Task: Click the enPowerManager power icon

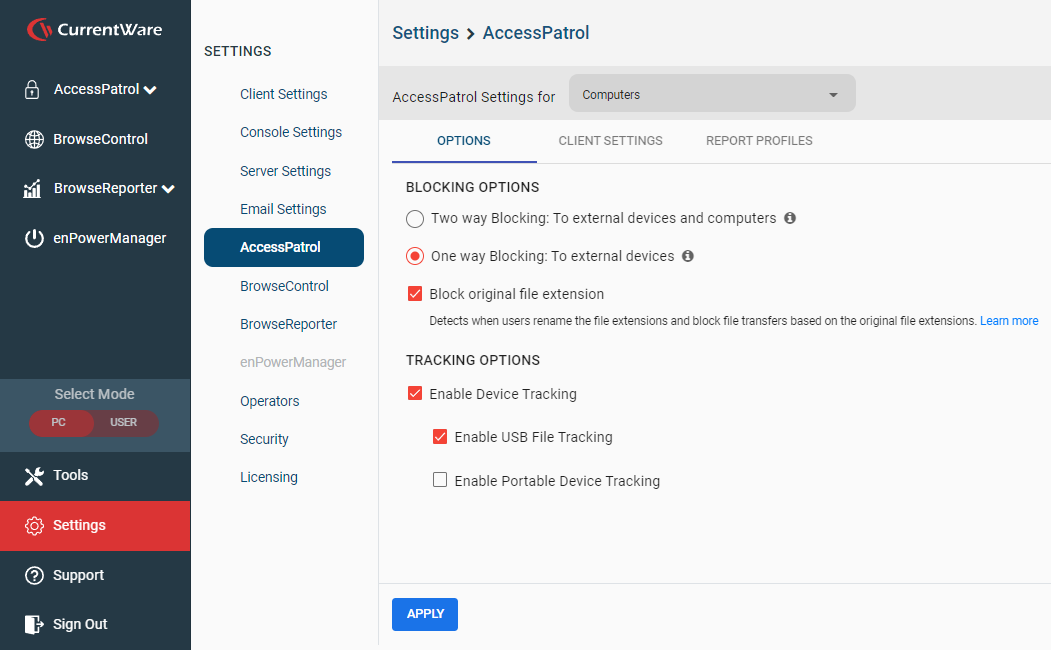Action: (34, 239)
